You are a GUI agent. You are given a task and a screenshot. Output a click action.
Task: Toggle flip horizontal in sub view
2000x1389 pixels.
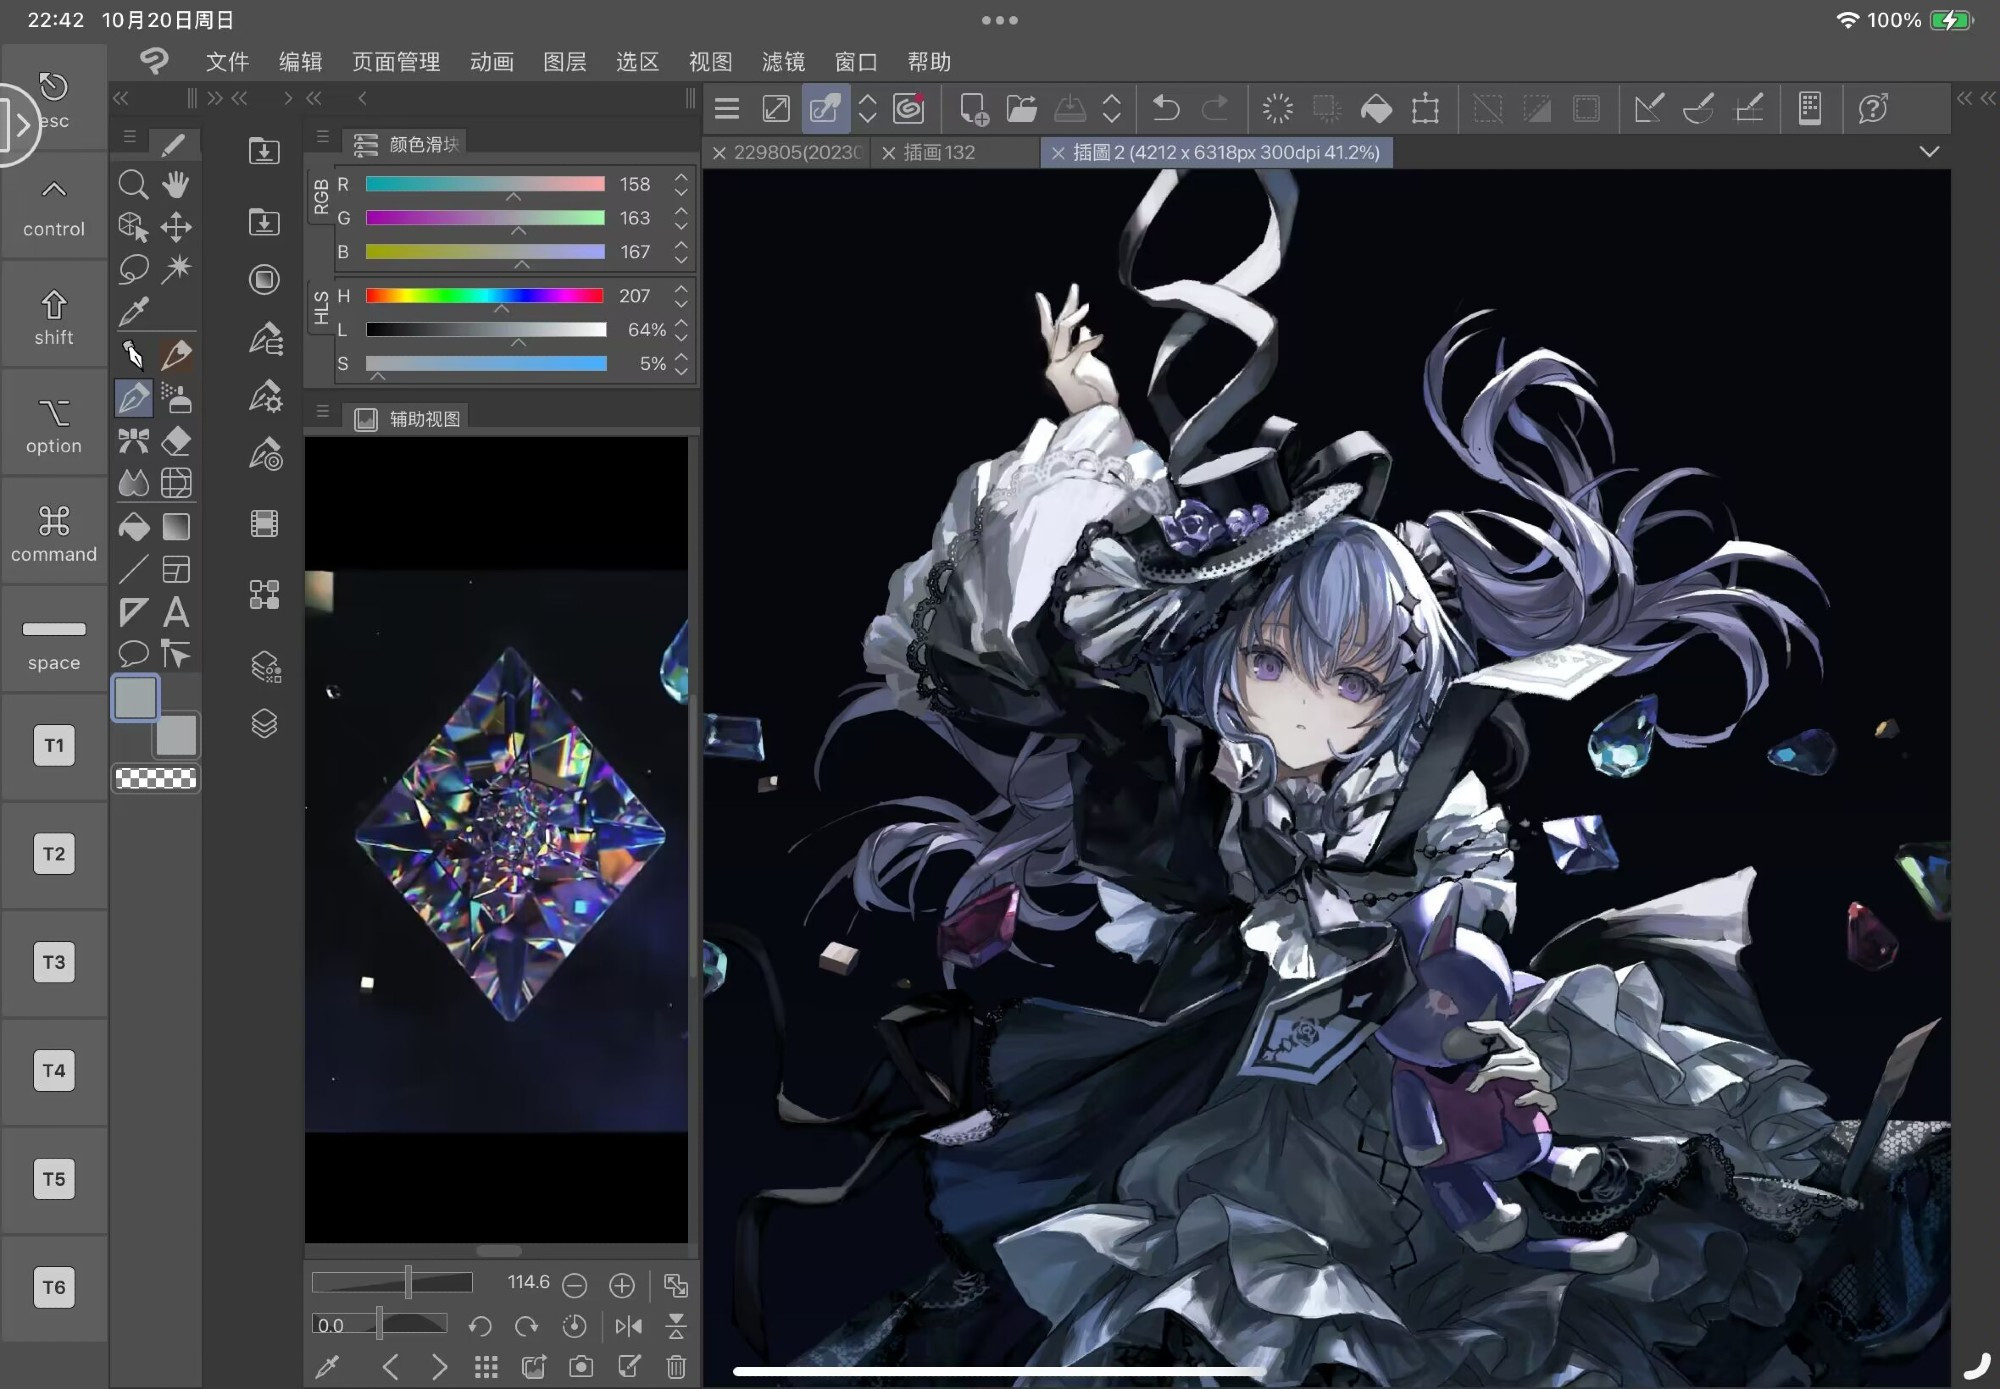coord(629,1326)
